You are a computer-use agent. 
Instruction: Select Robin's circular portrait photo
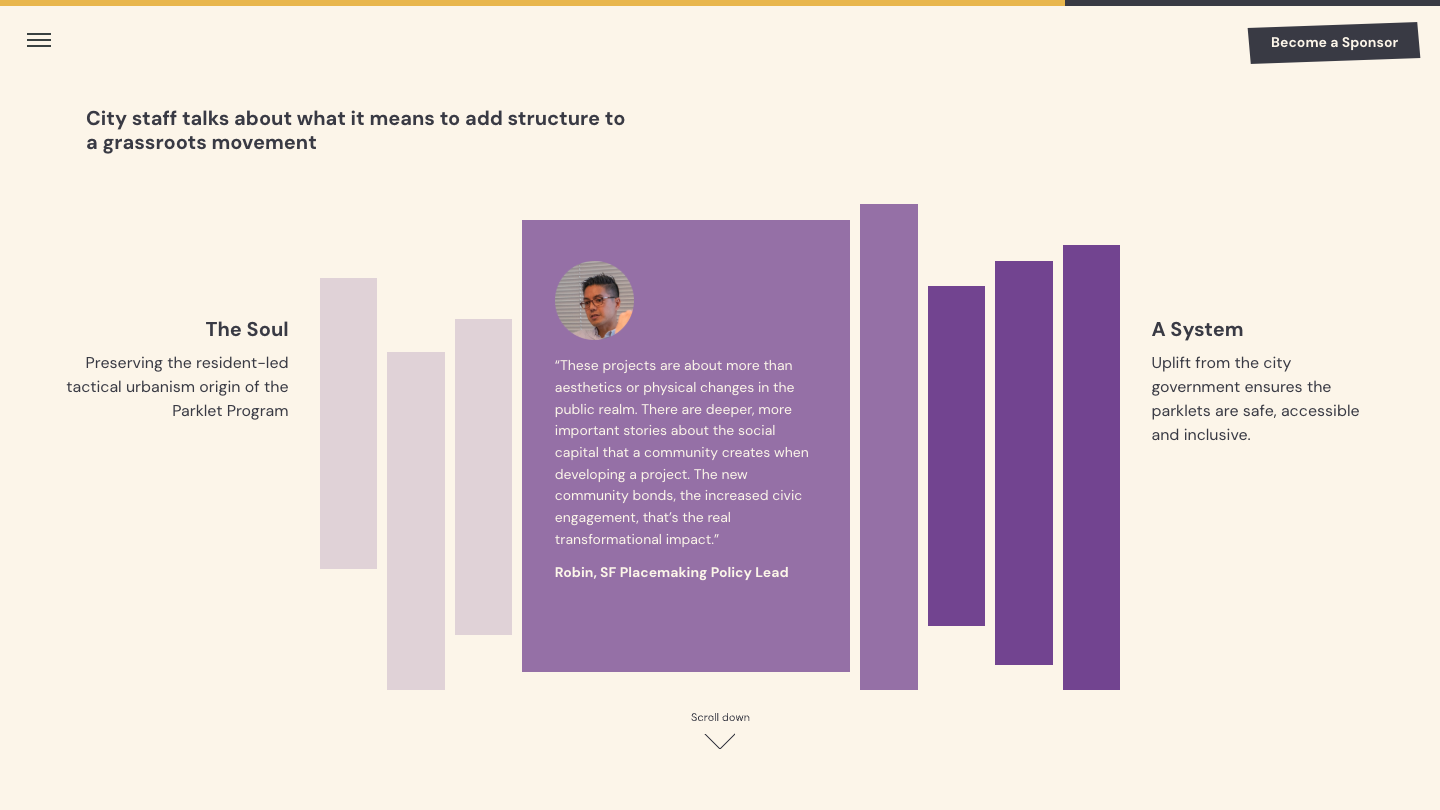(594, 301)
